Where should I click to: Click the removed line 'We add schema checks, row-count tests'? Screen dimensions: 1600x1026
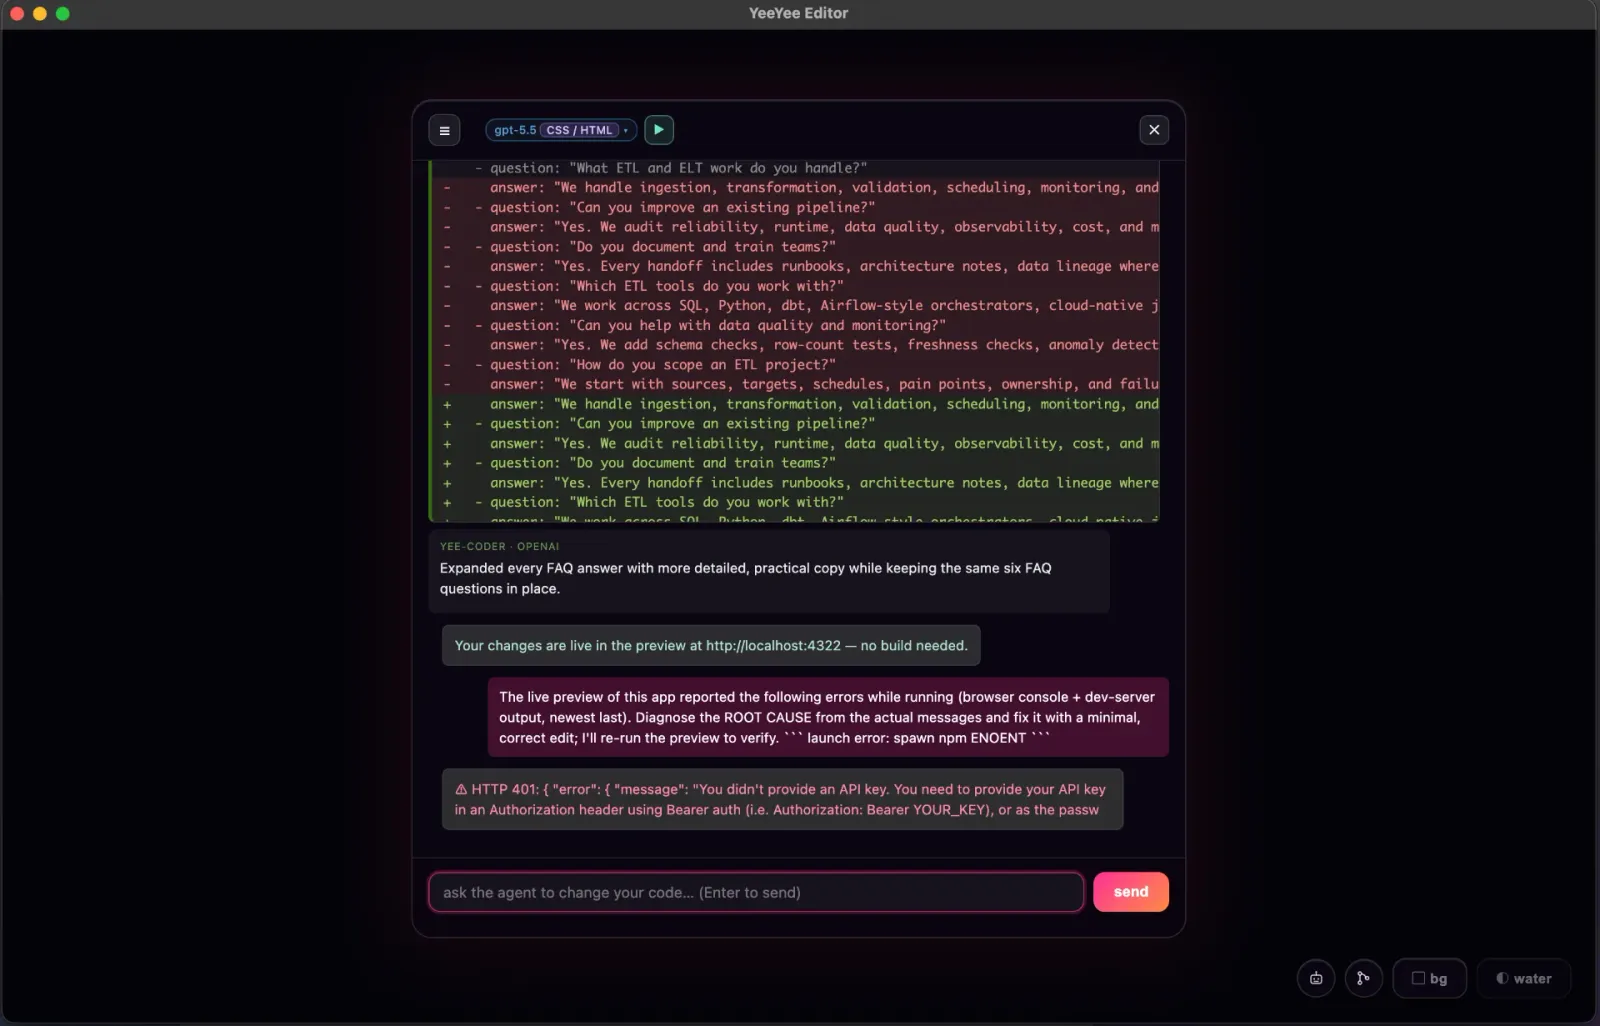click(x=794, y=345)
